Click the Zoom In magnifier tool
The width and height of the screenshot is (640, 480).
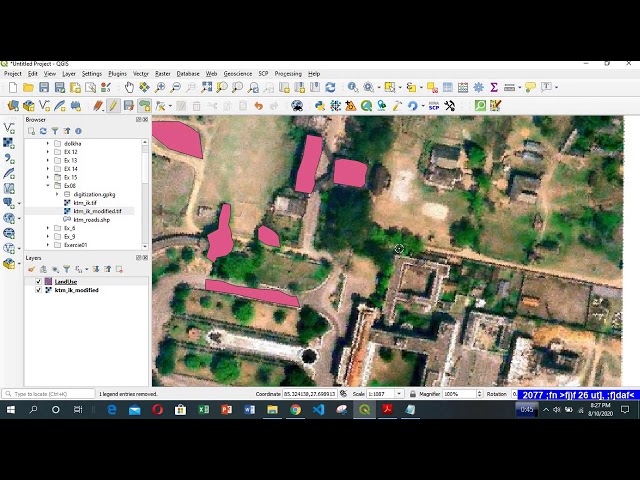point(160,87)
